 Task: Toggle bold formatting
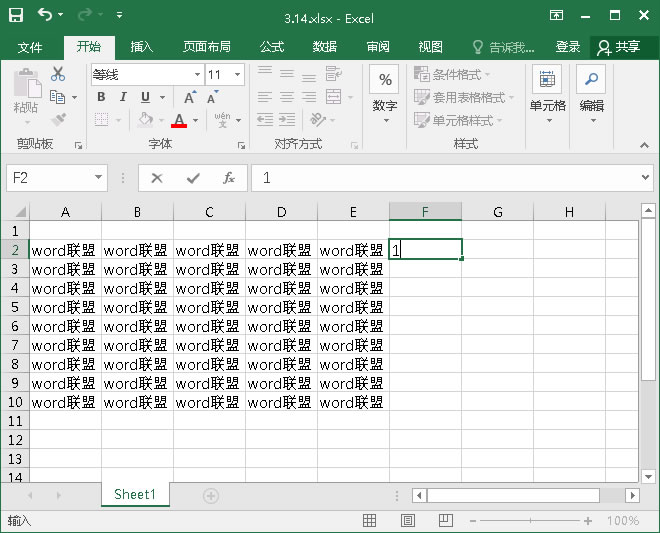point(101,97)
